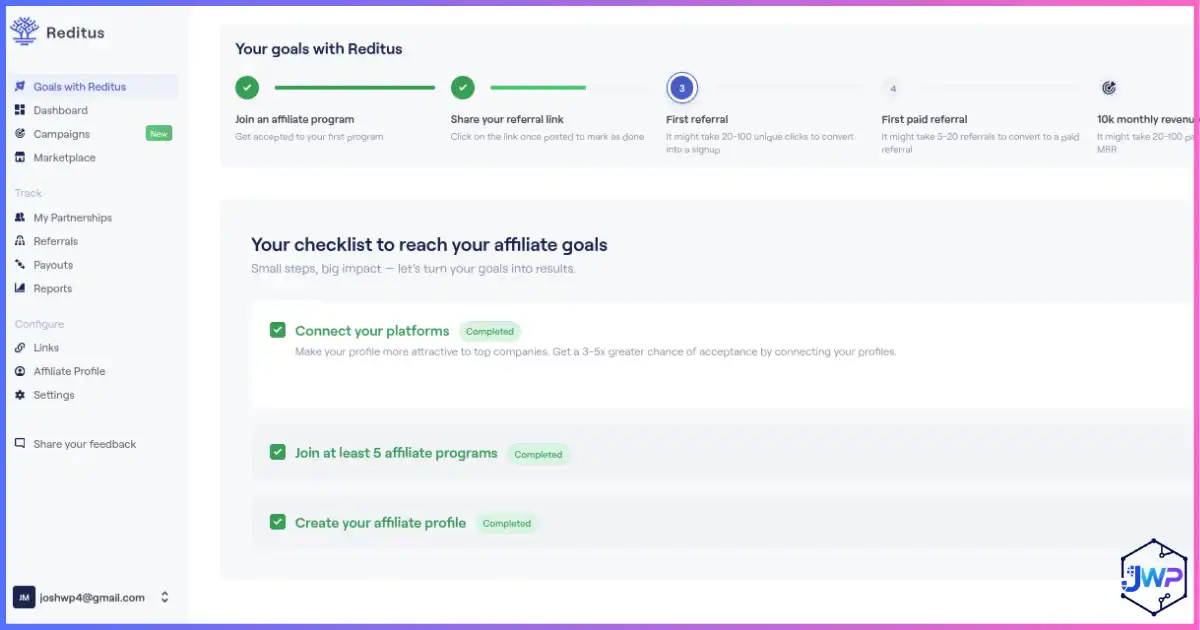
Task: Click the Goals with Reditus rocket icon
Action: (20, 87)
